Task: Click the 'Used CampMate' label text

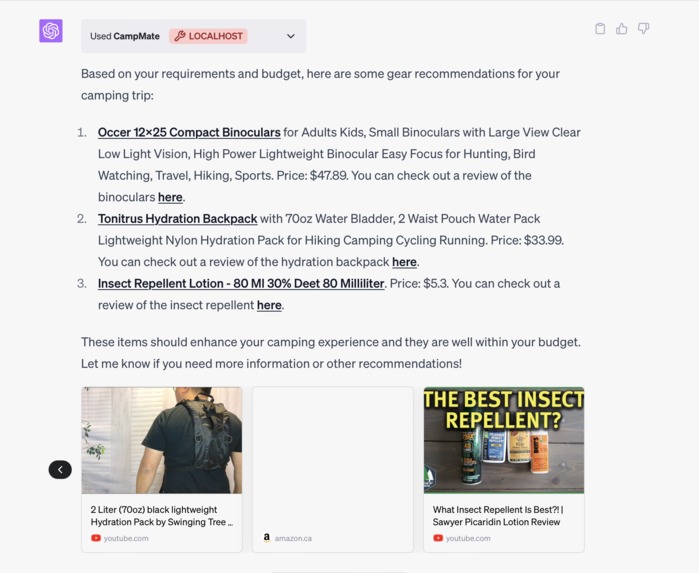Action: 125,36
